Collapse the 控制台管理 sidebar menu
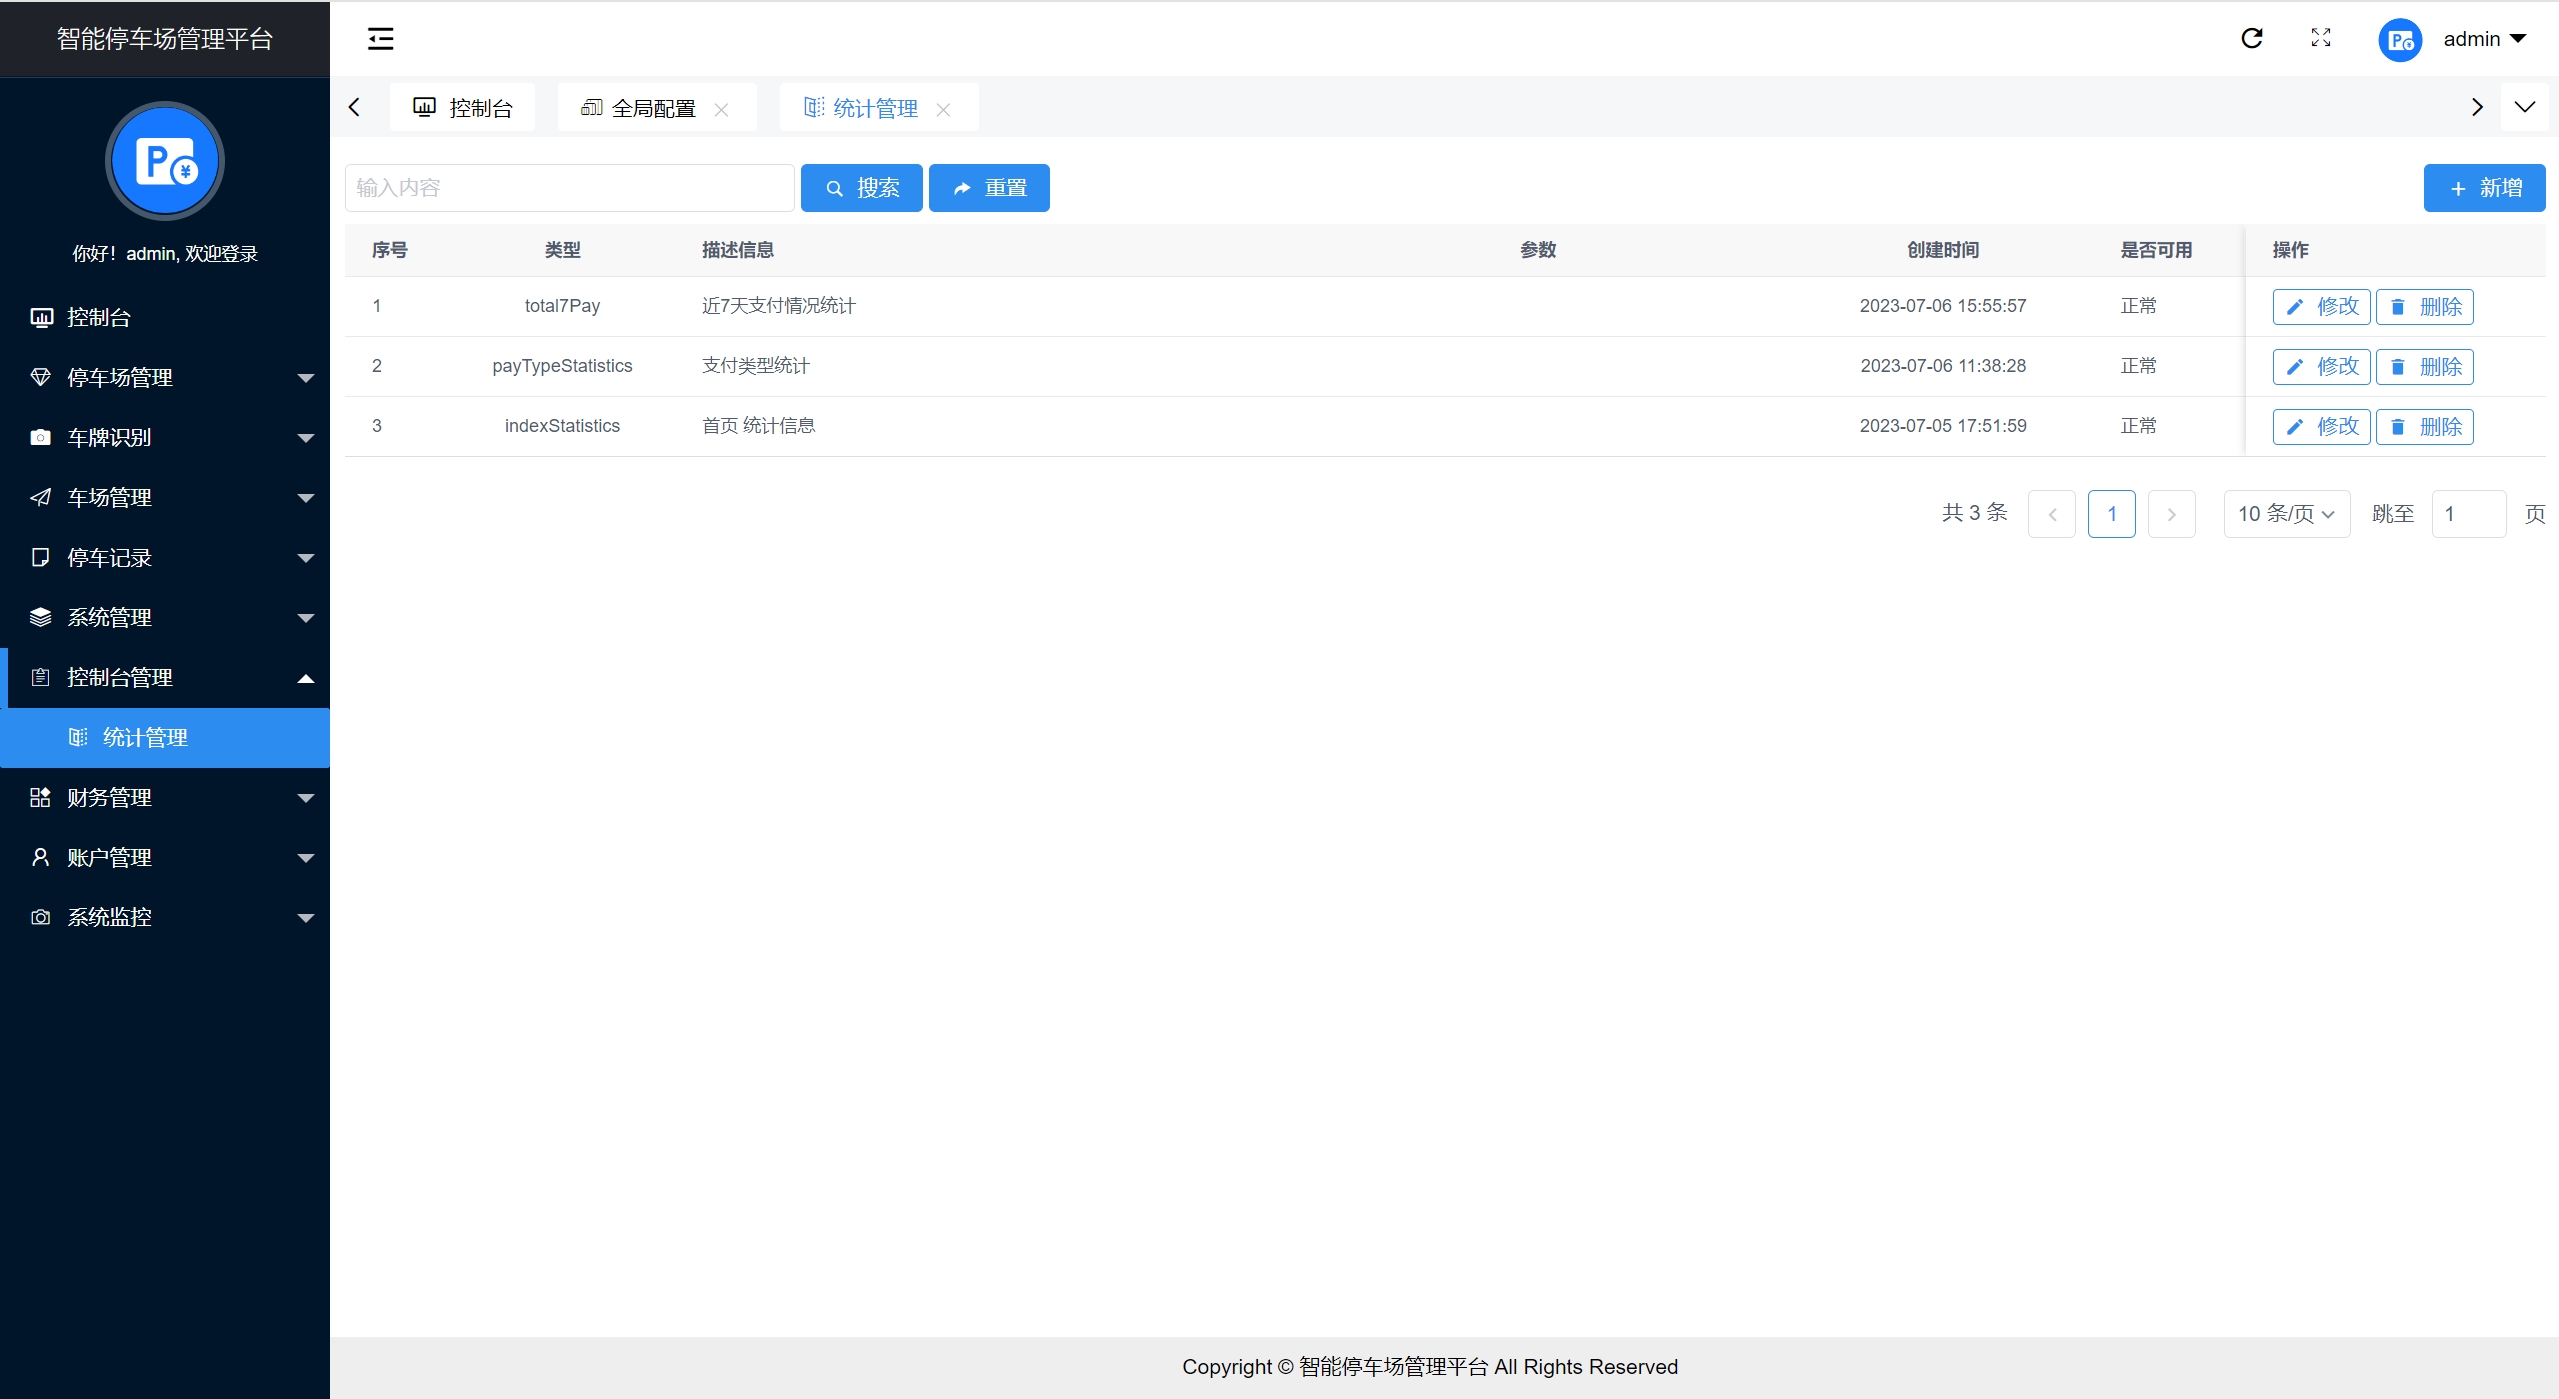Viewport: 2559px width, 1399px height. pos(165,677)
